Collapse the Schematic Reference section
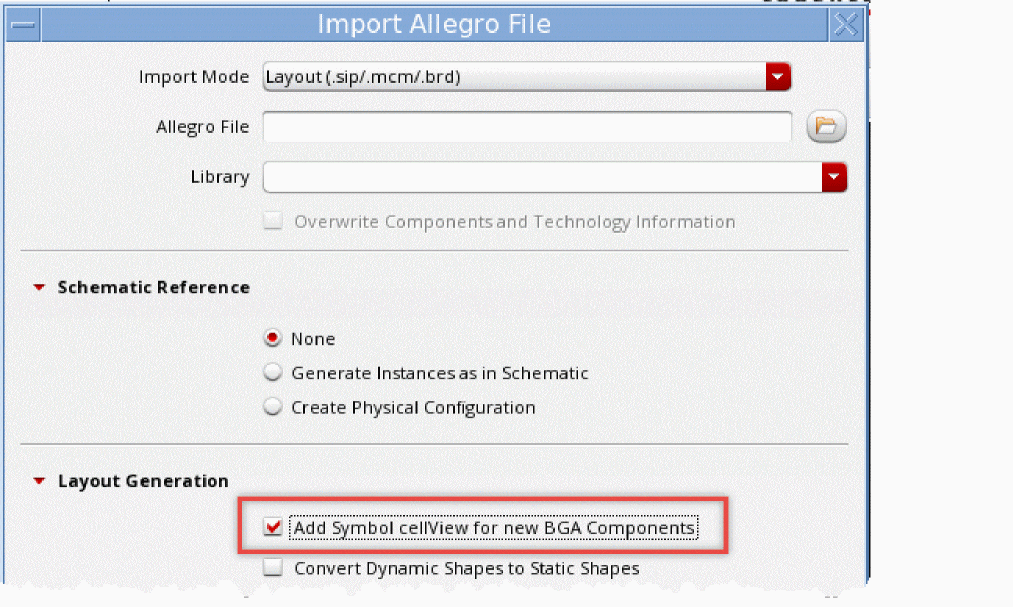 (39, 288)
